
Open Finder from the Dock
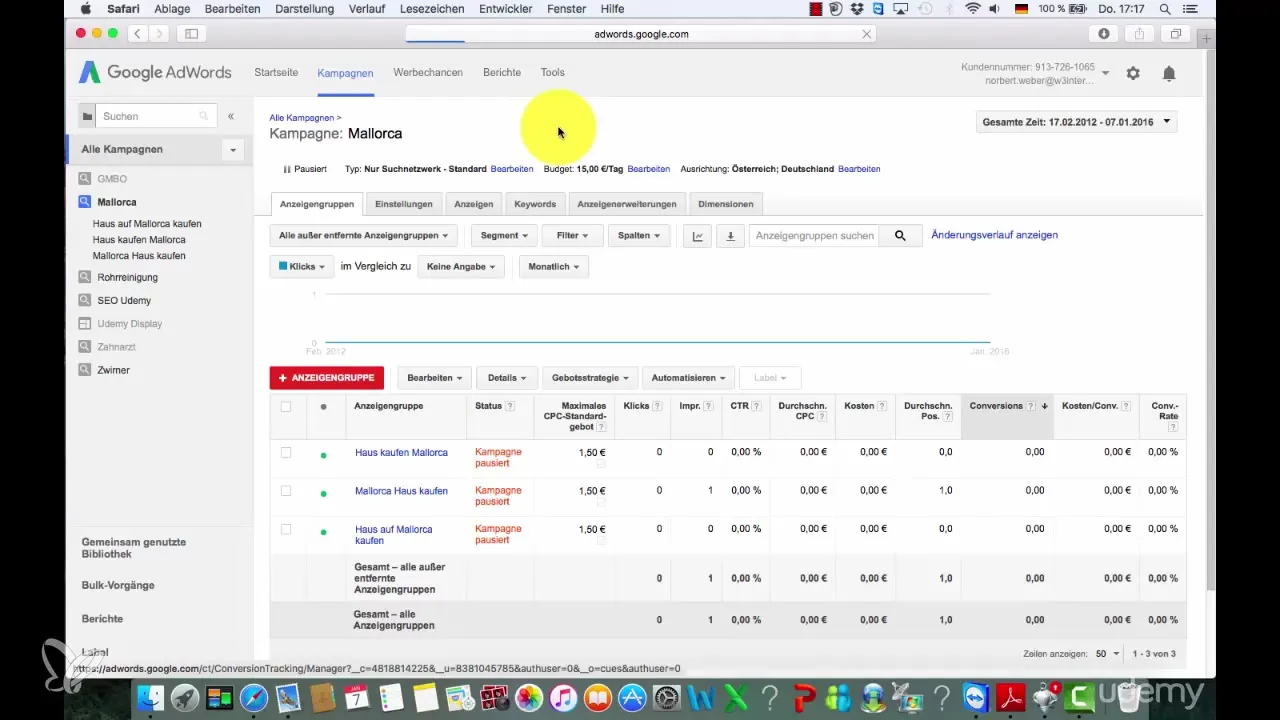click(150, 697)
